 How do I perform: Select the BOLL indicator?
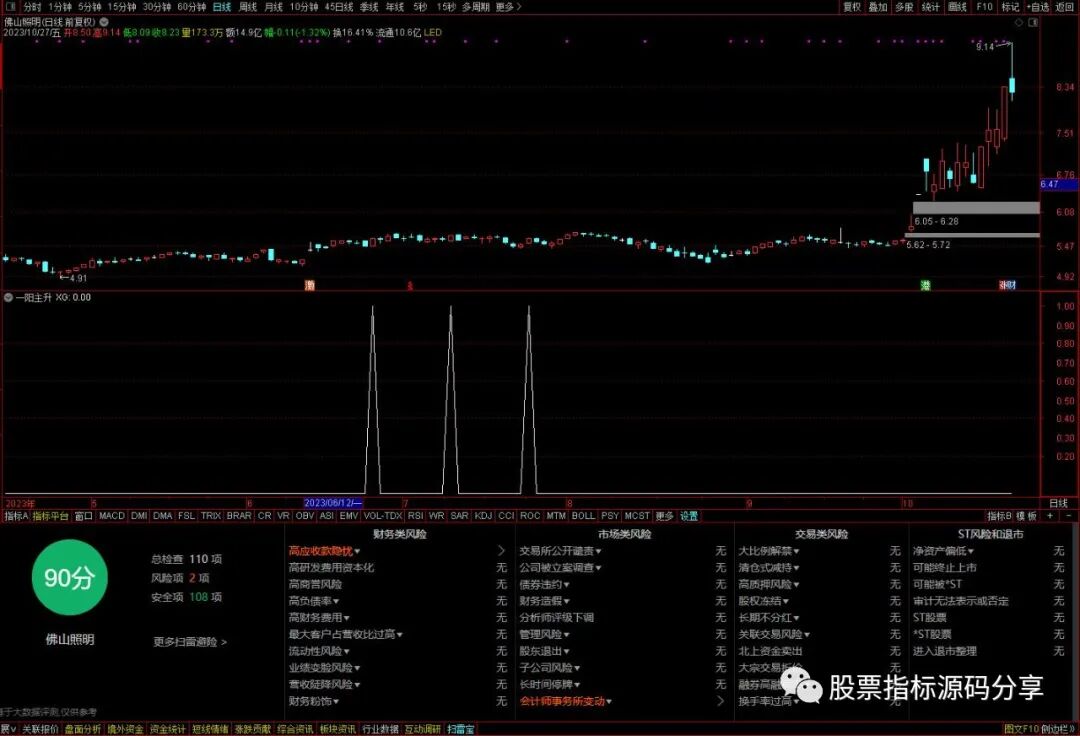coord(583,516)
